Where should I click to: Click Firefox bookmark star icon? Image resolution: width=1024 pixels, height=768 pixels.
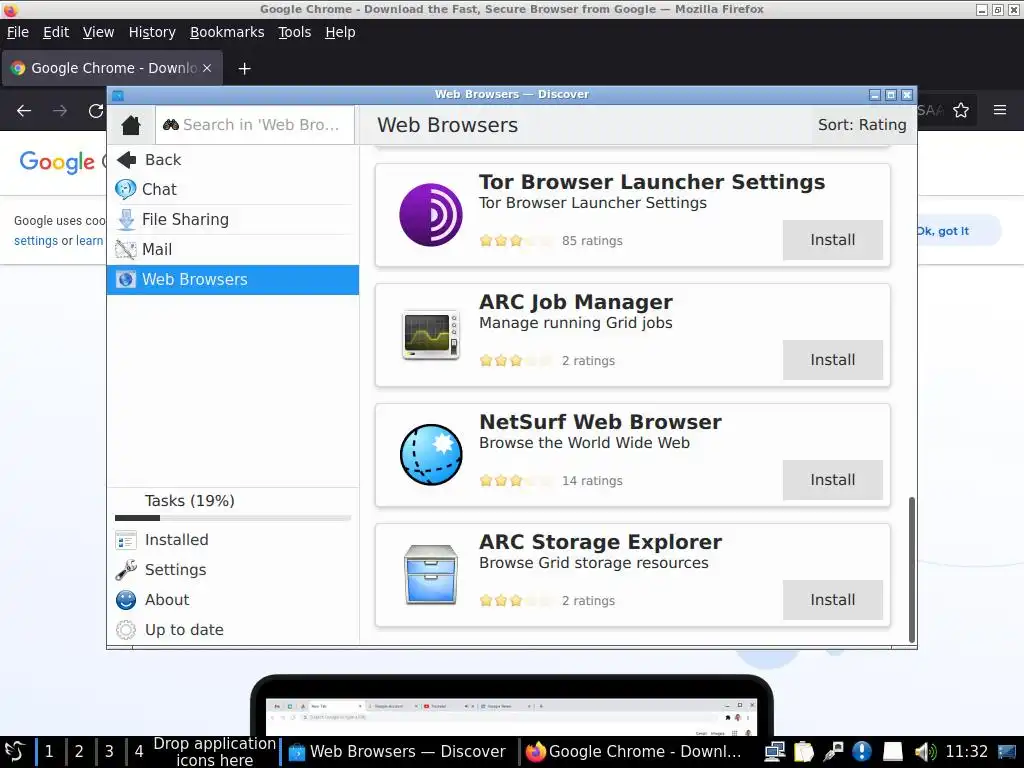tap(961, 110)
